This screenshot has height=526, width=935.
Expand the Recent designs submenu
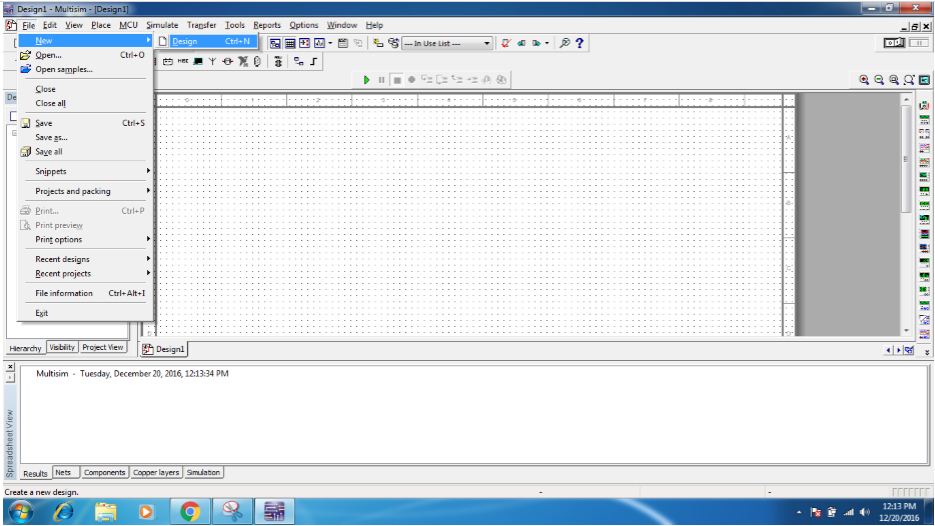tap(85, 259)
